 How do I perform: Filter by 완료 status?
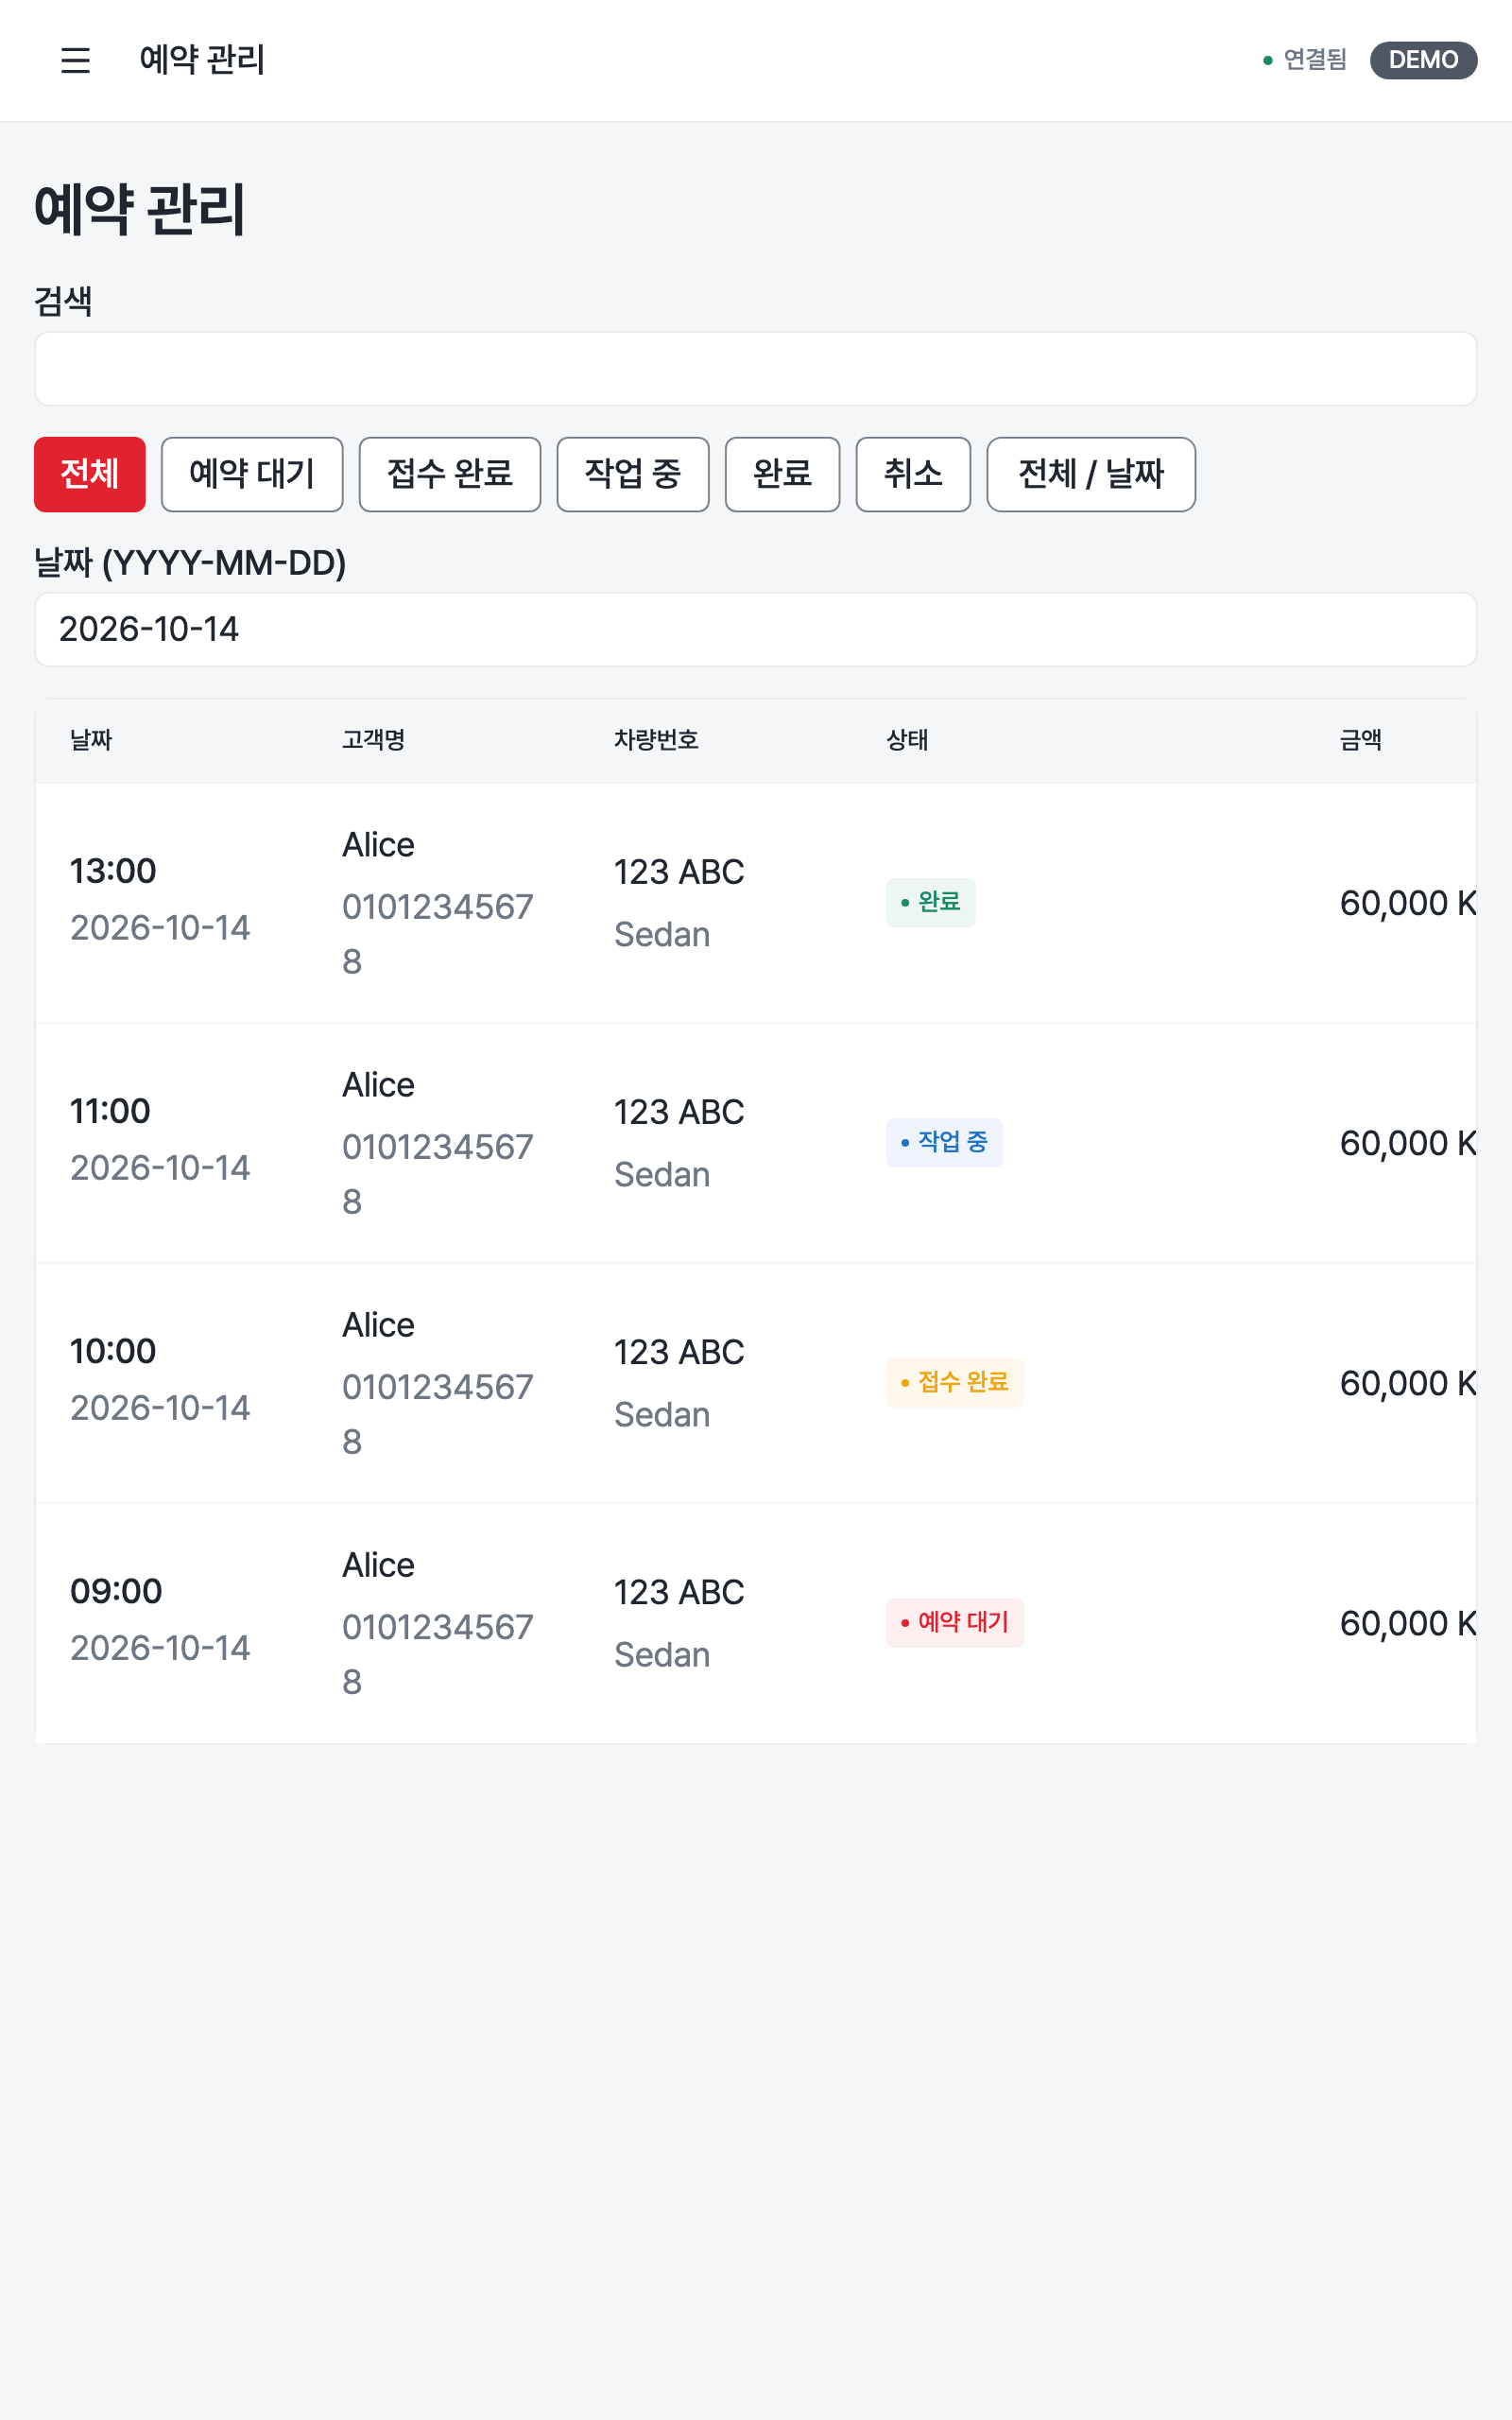tap(782, 474)
